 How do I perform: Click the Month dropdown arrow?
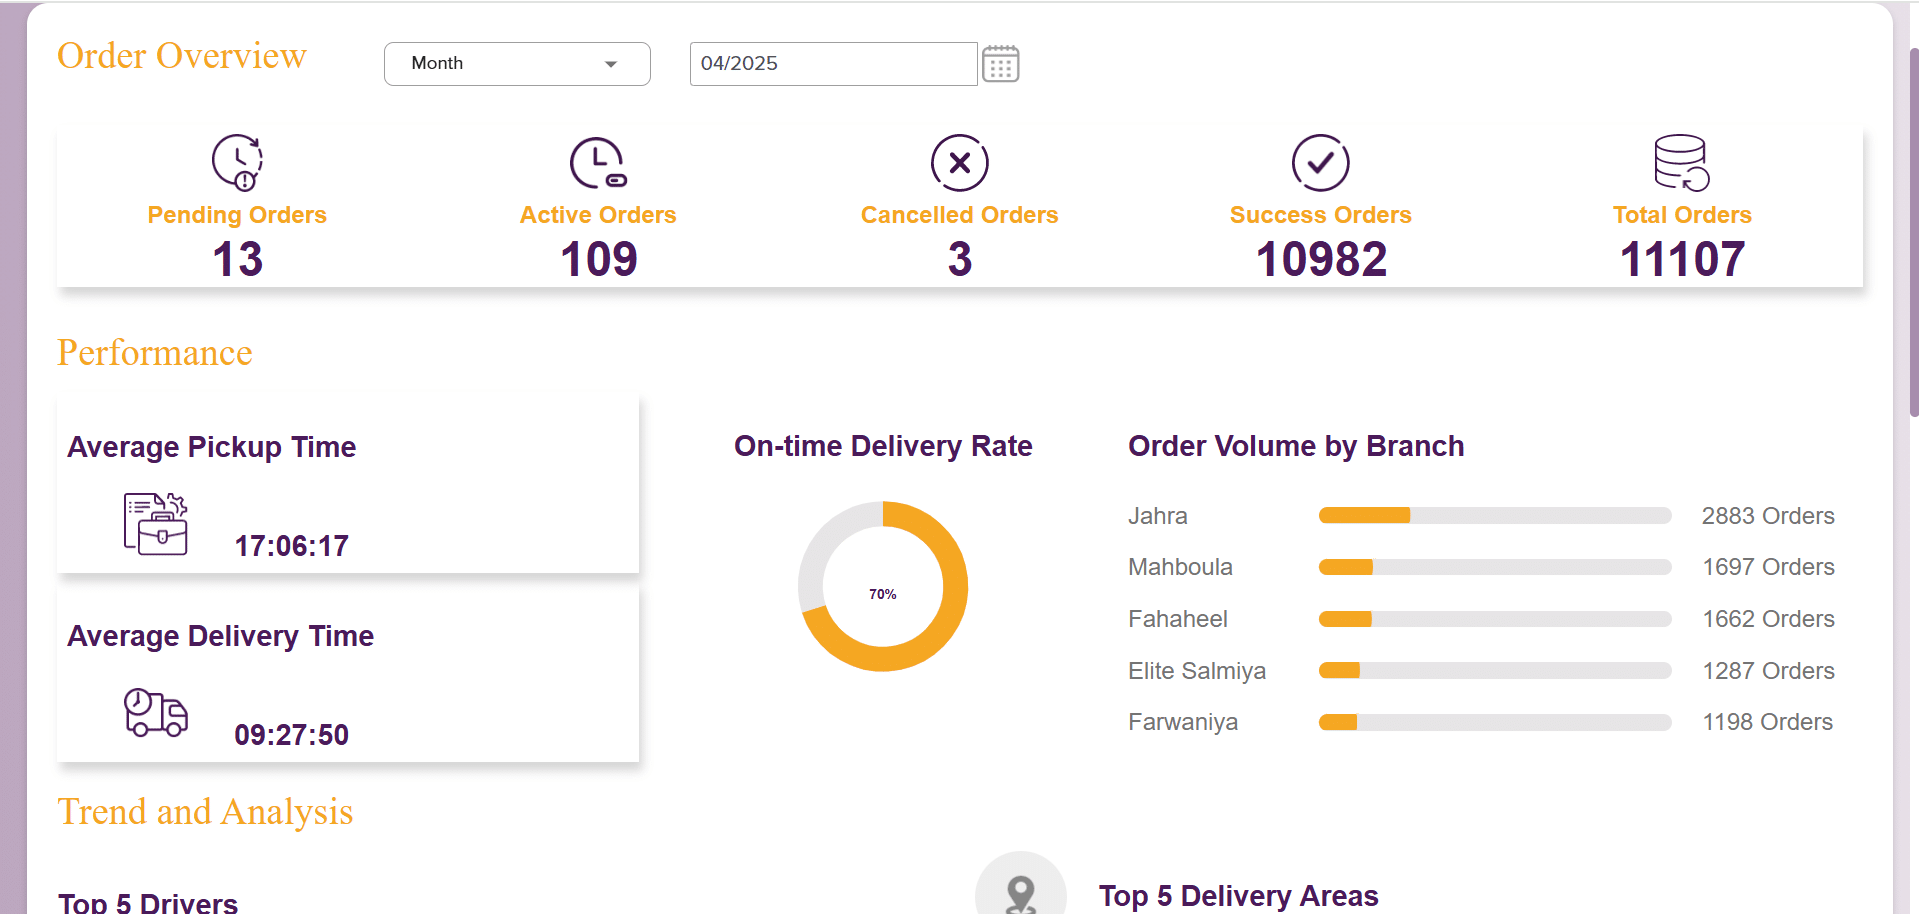click(611, 64)
